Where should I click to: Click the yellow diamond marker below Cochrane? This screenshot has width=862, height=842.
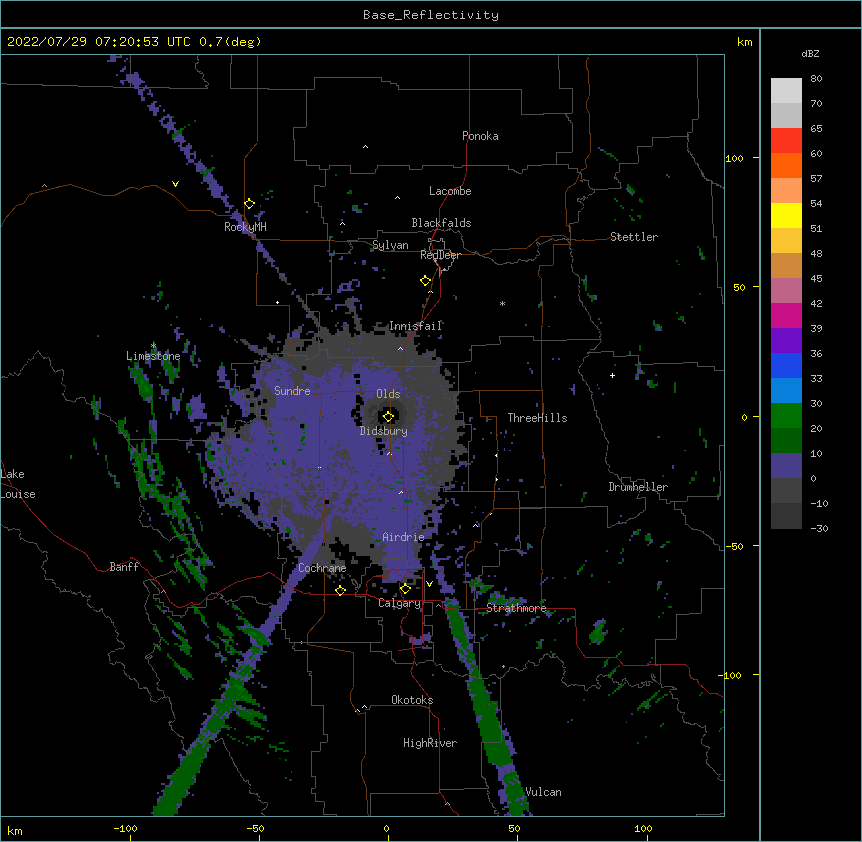pos(340,590)
